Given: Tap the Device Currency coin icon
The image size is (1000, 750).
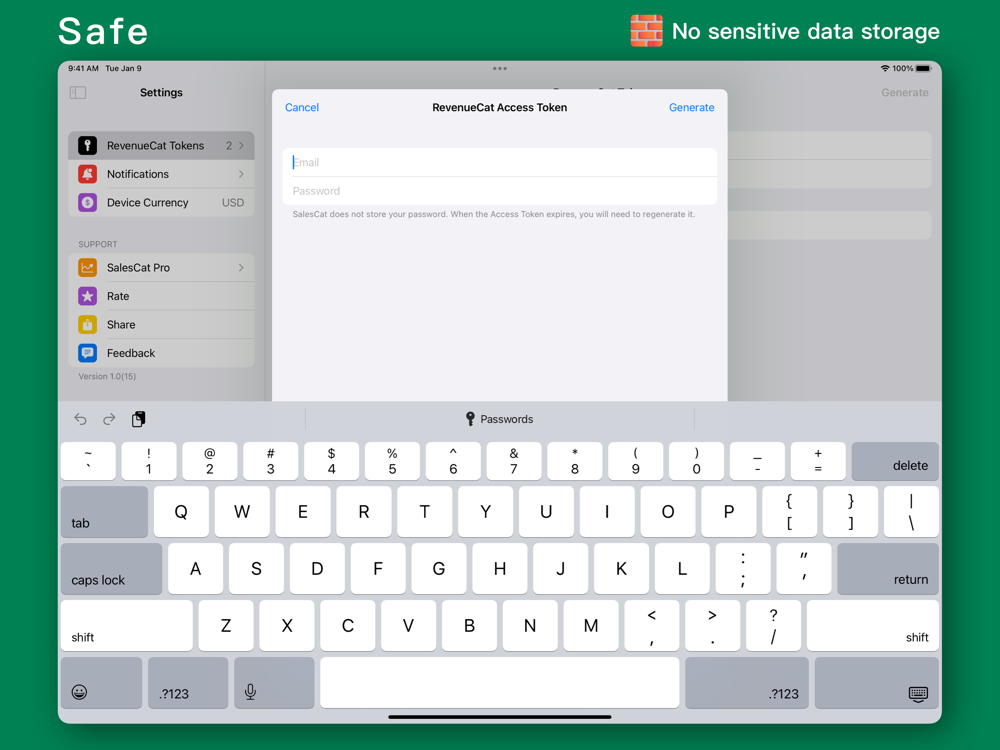Looking at the screenshot, I should pos(87,203).
